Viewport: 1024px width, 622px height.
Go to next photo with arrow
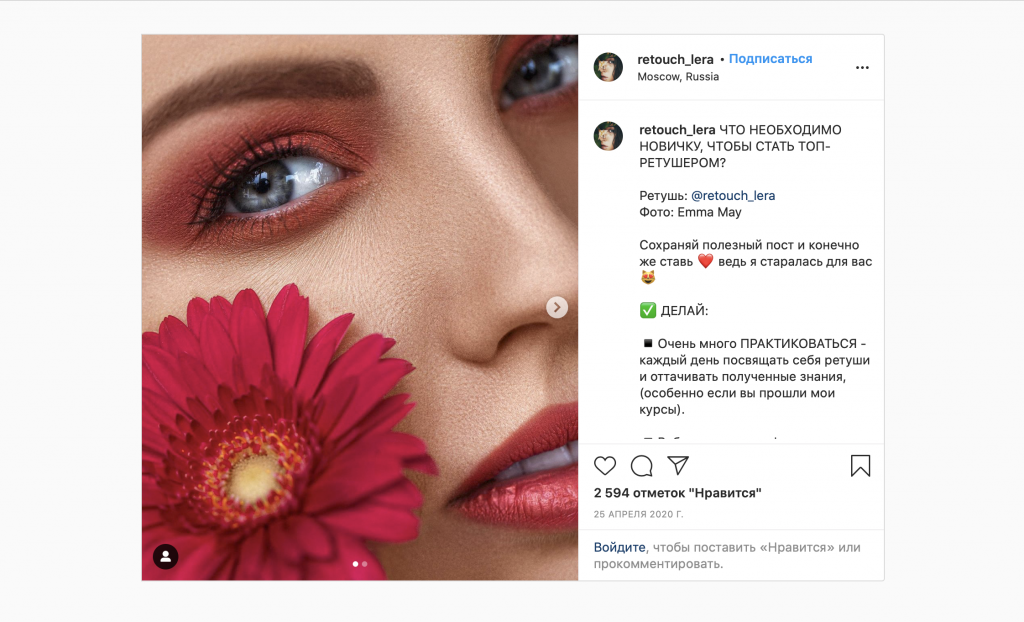[x=557, y=308]
